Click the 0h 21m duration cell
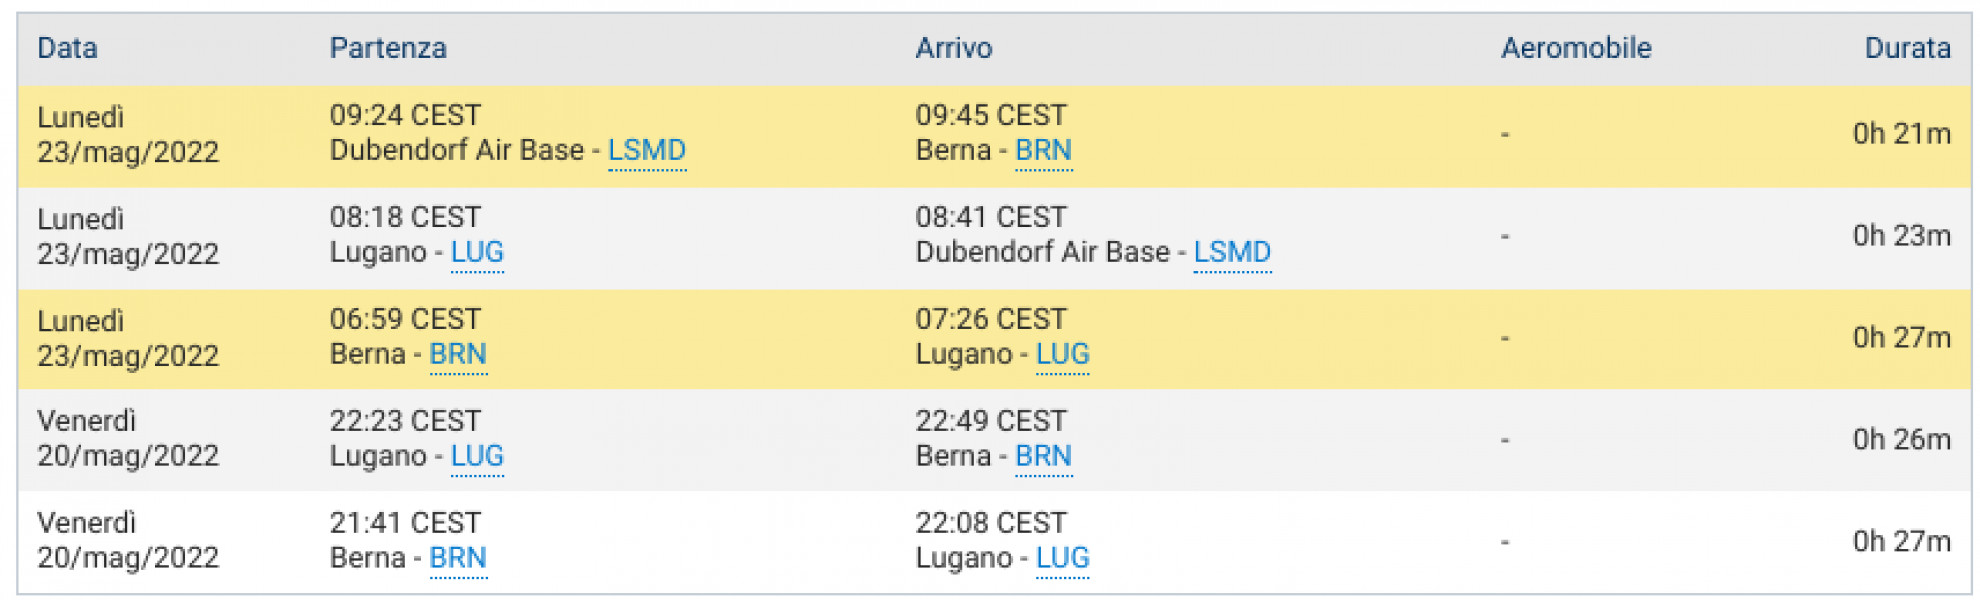 point(1901,134)
